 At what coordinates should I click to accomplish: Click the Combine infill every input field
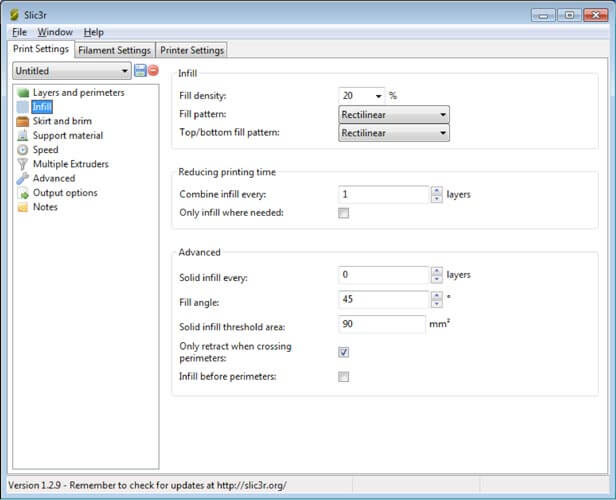click(x=383, y=194)
